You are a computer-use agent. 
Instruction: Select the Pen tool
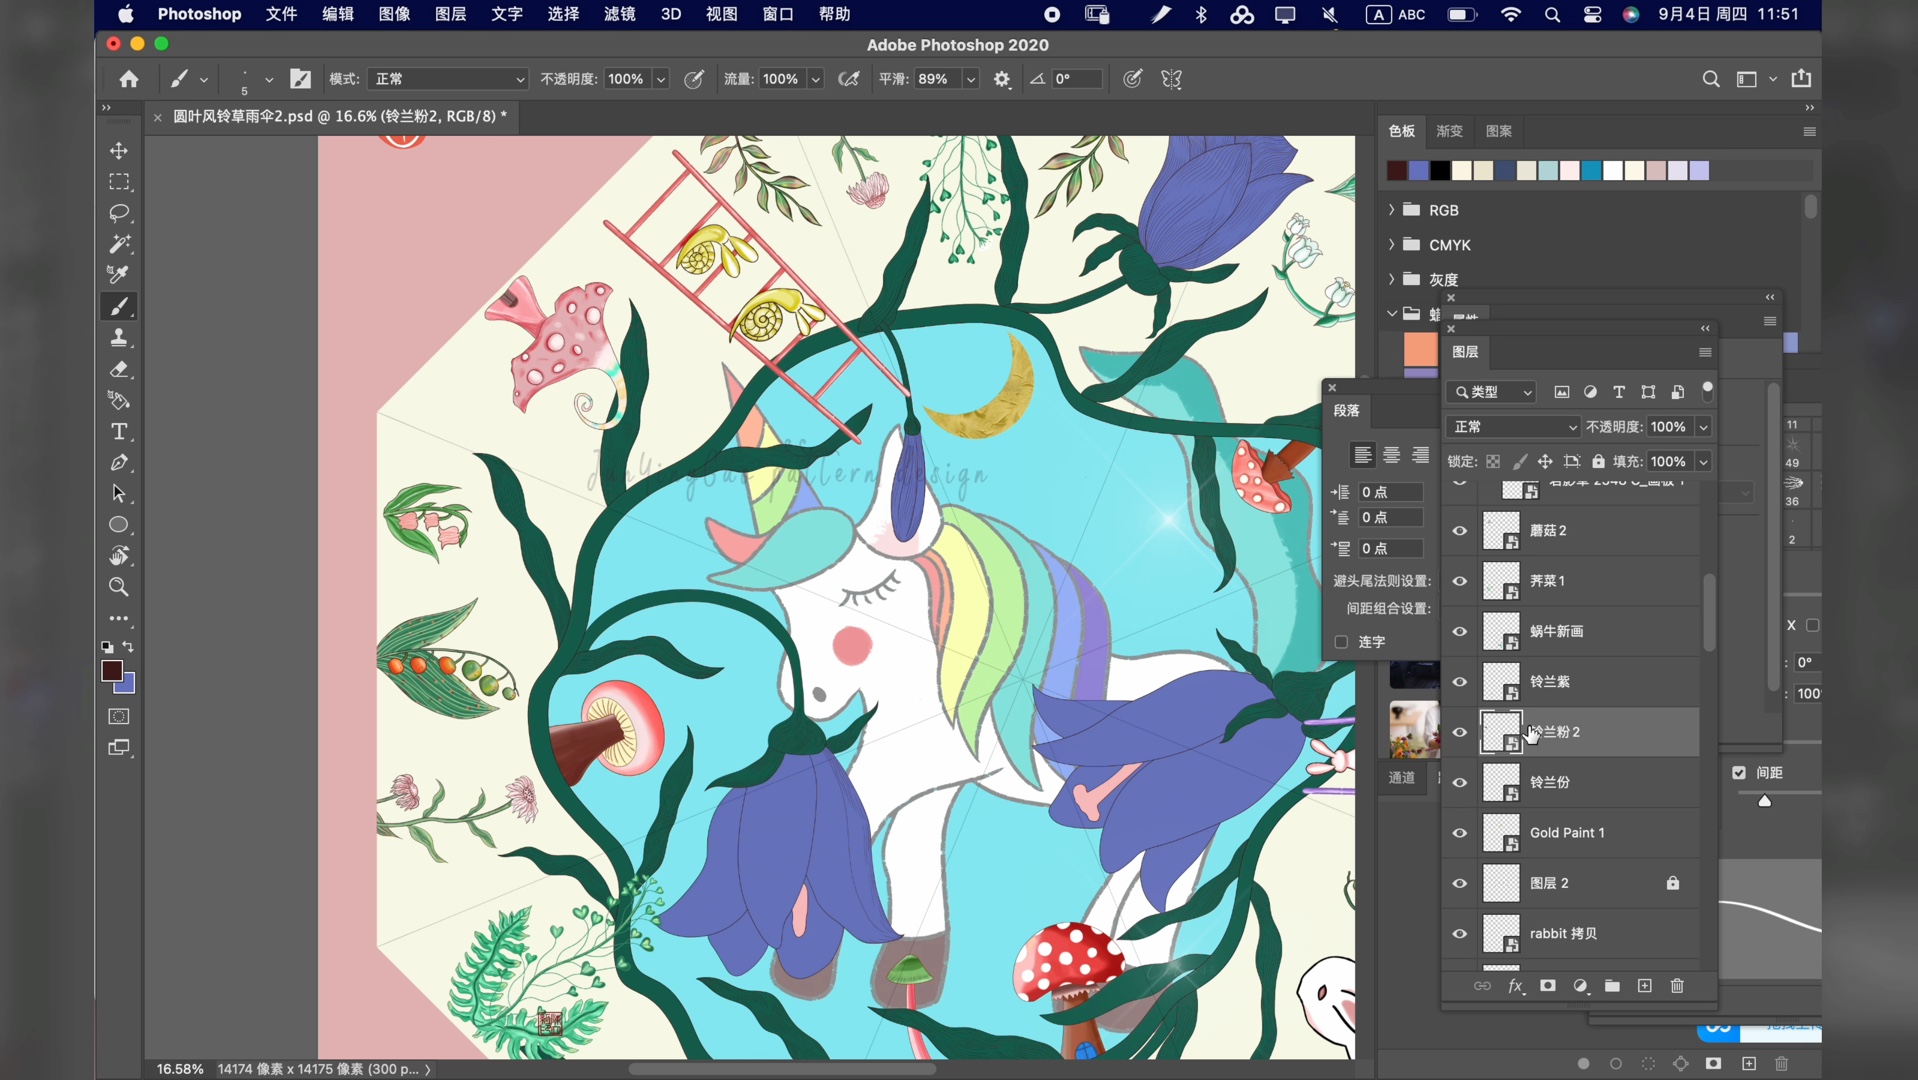tap(119, 463)
